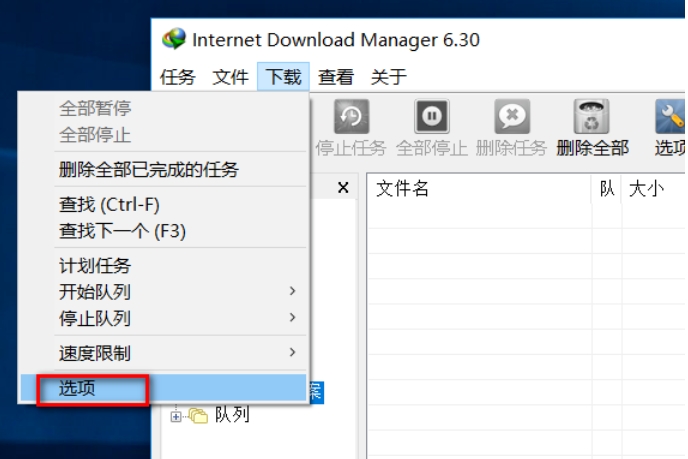Click the 全部停止 pause toolbar icon
Screen dimensions: 688x459
[x=432, y=116]
